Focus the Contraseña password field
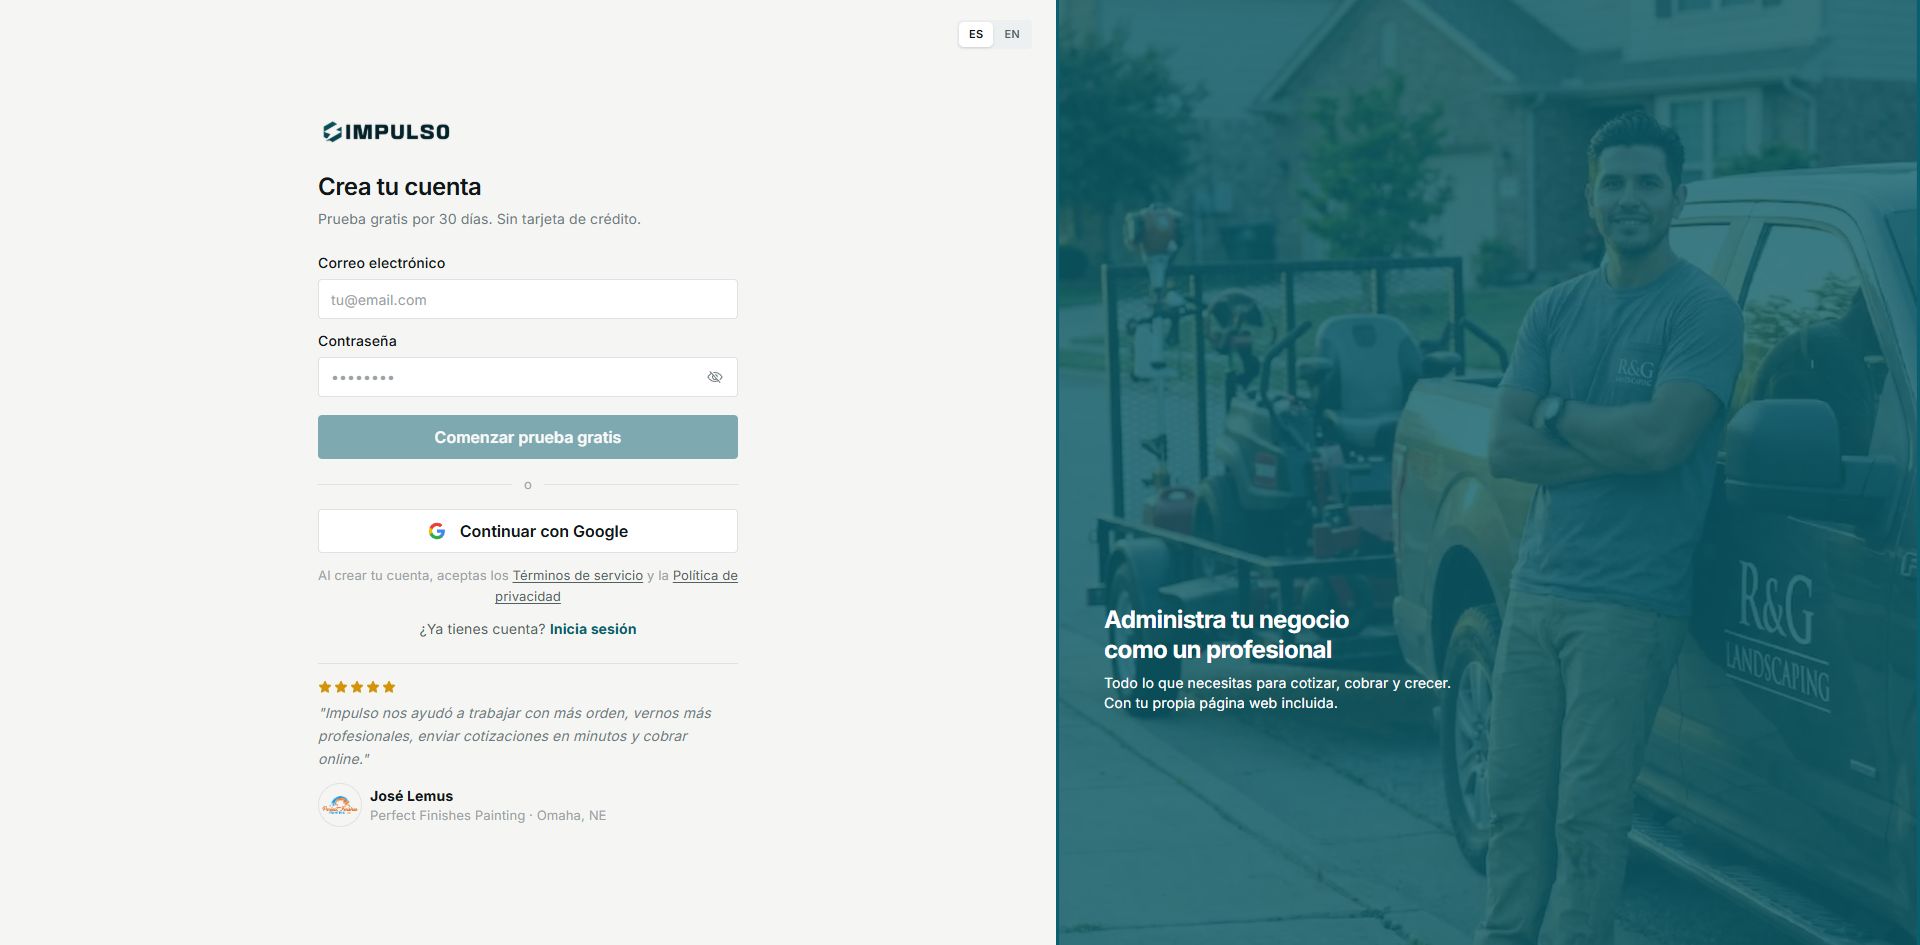 pyautogui.click(x=528, y=377)
